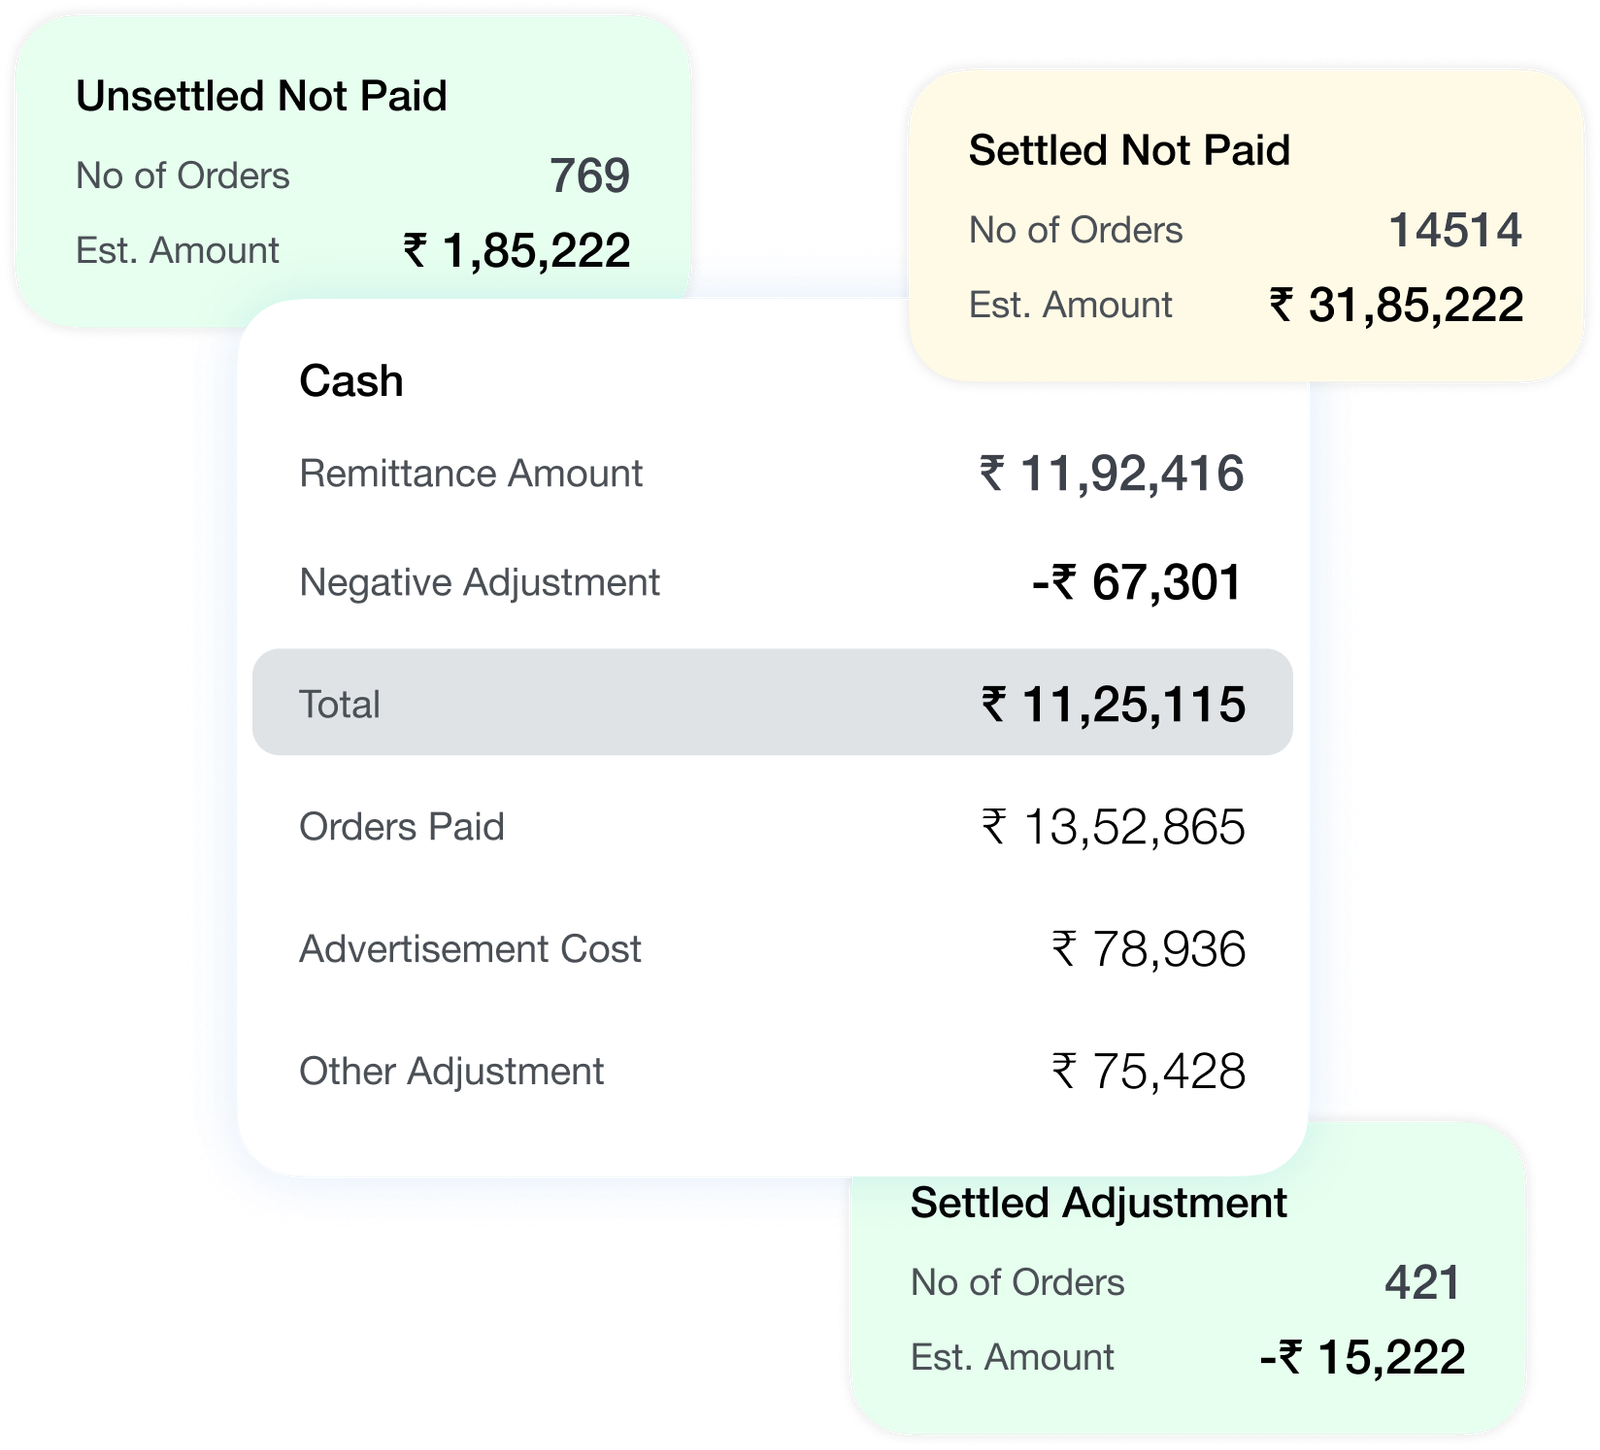Screen dimensions: 1600x1450
Task: Click the -₹ 15,222 settled adjustment amount
Action: pyautogui.click(x=1362, y=1357)
